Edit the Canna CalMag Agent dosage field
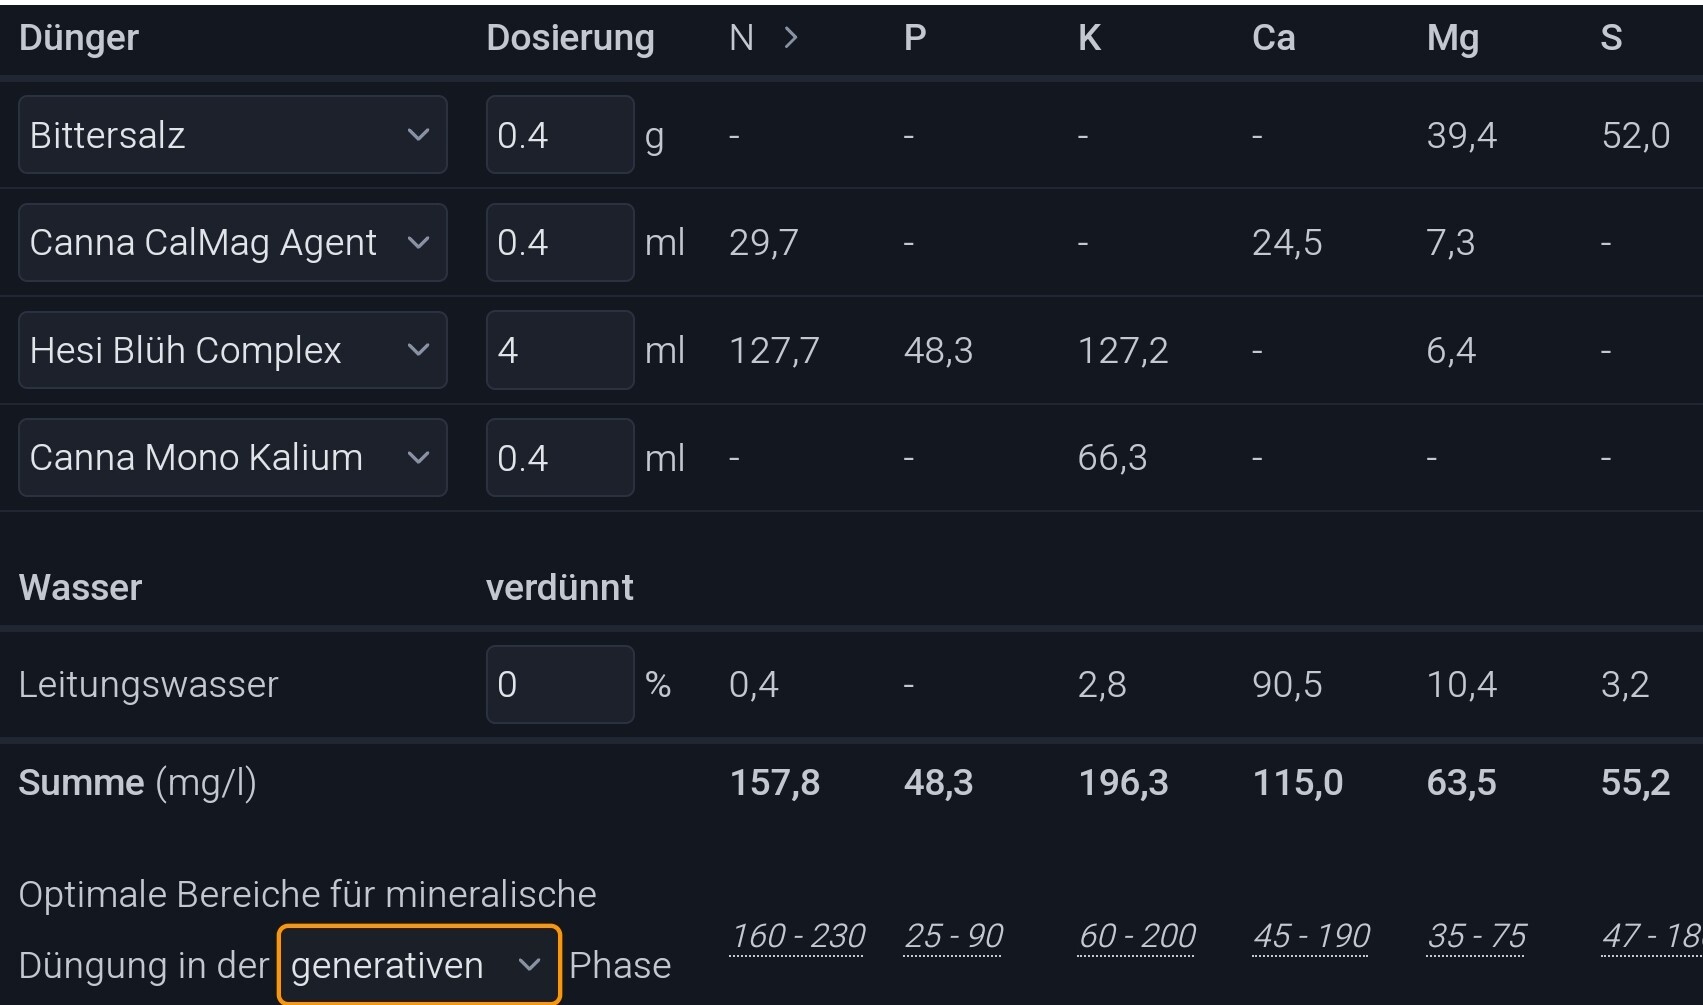Screen dimensions: 1703x1005 click(559, 243)
